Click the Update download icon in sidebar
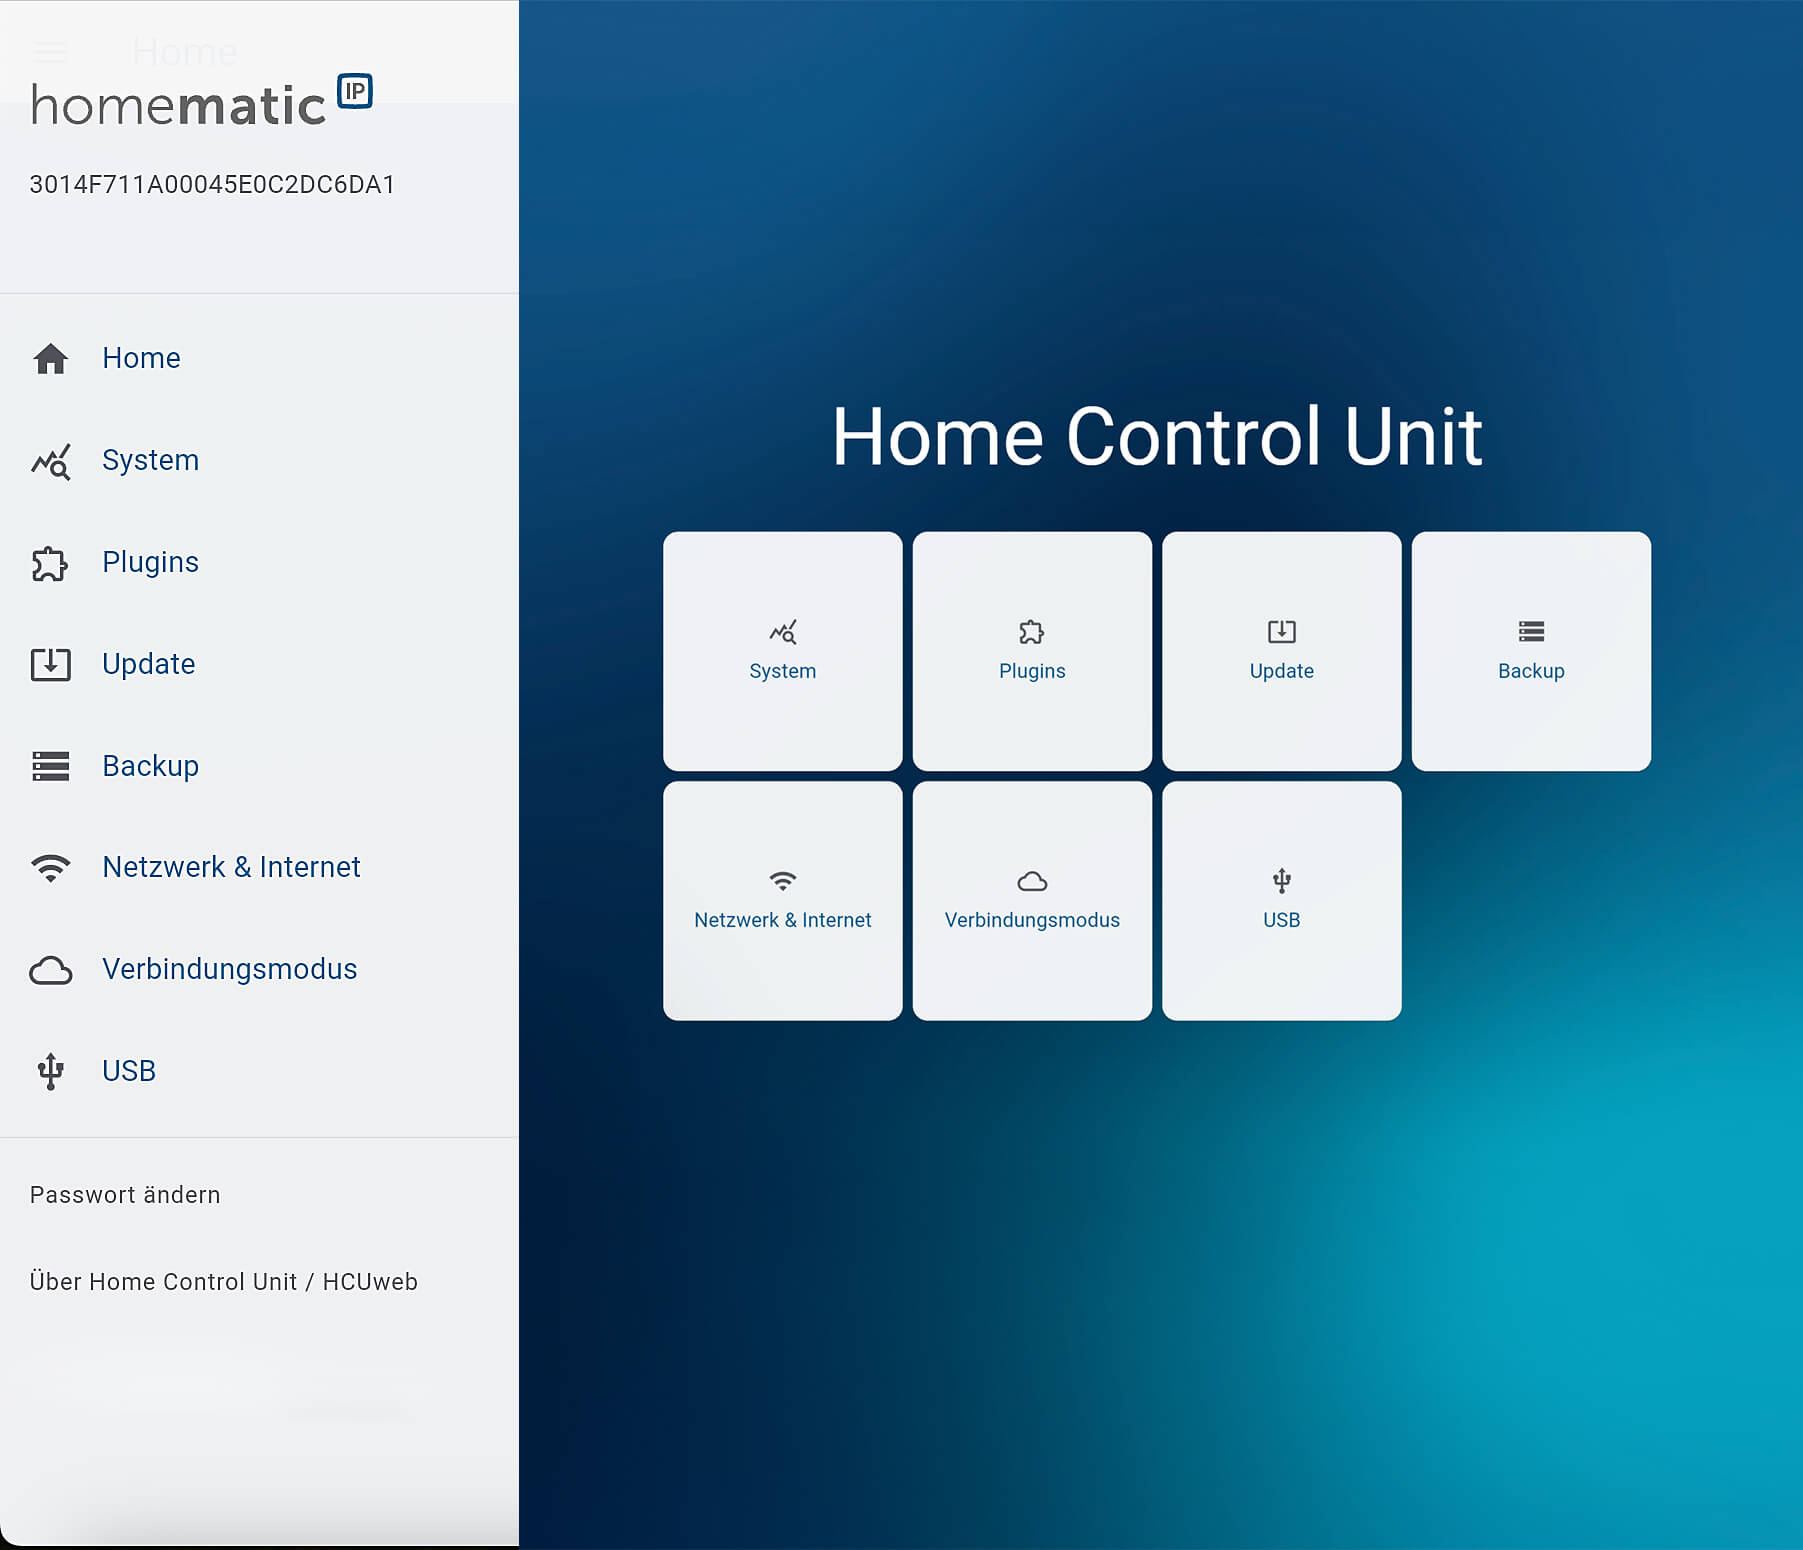This screenshot has height=1550, width=1803. [x=51, y=664]
